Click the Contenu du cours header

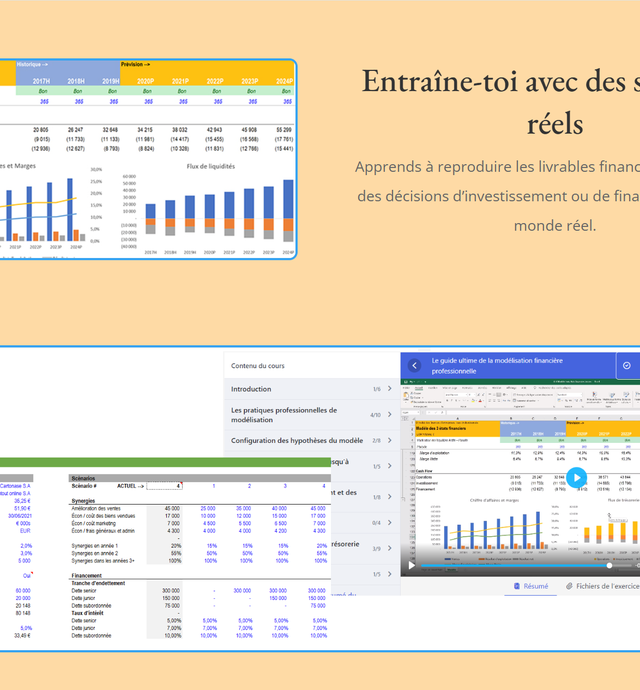coord(258,366)
